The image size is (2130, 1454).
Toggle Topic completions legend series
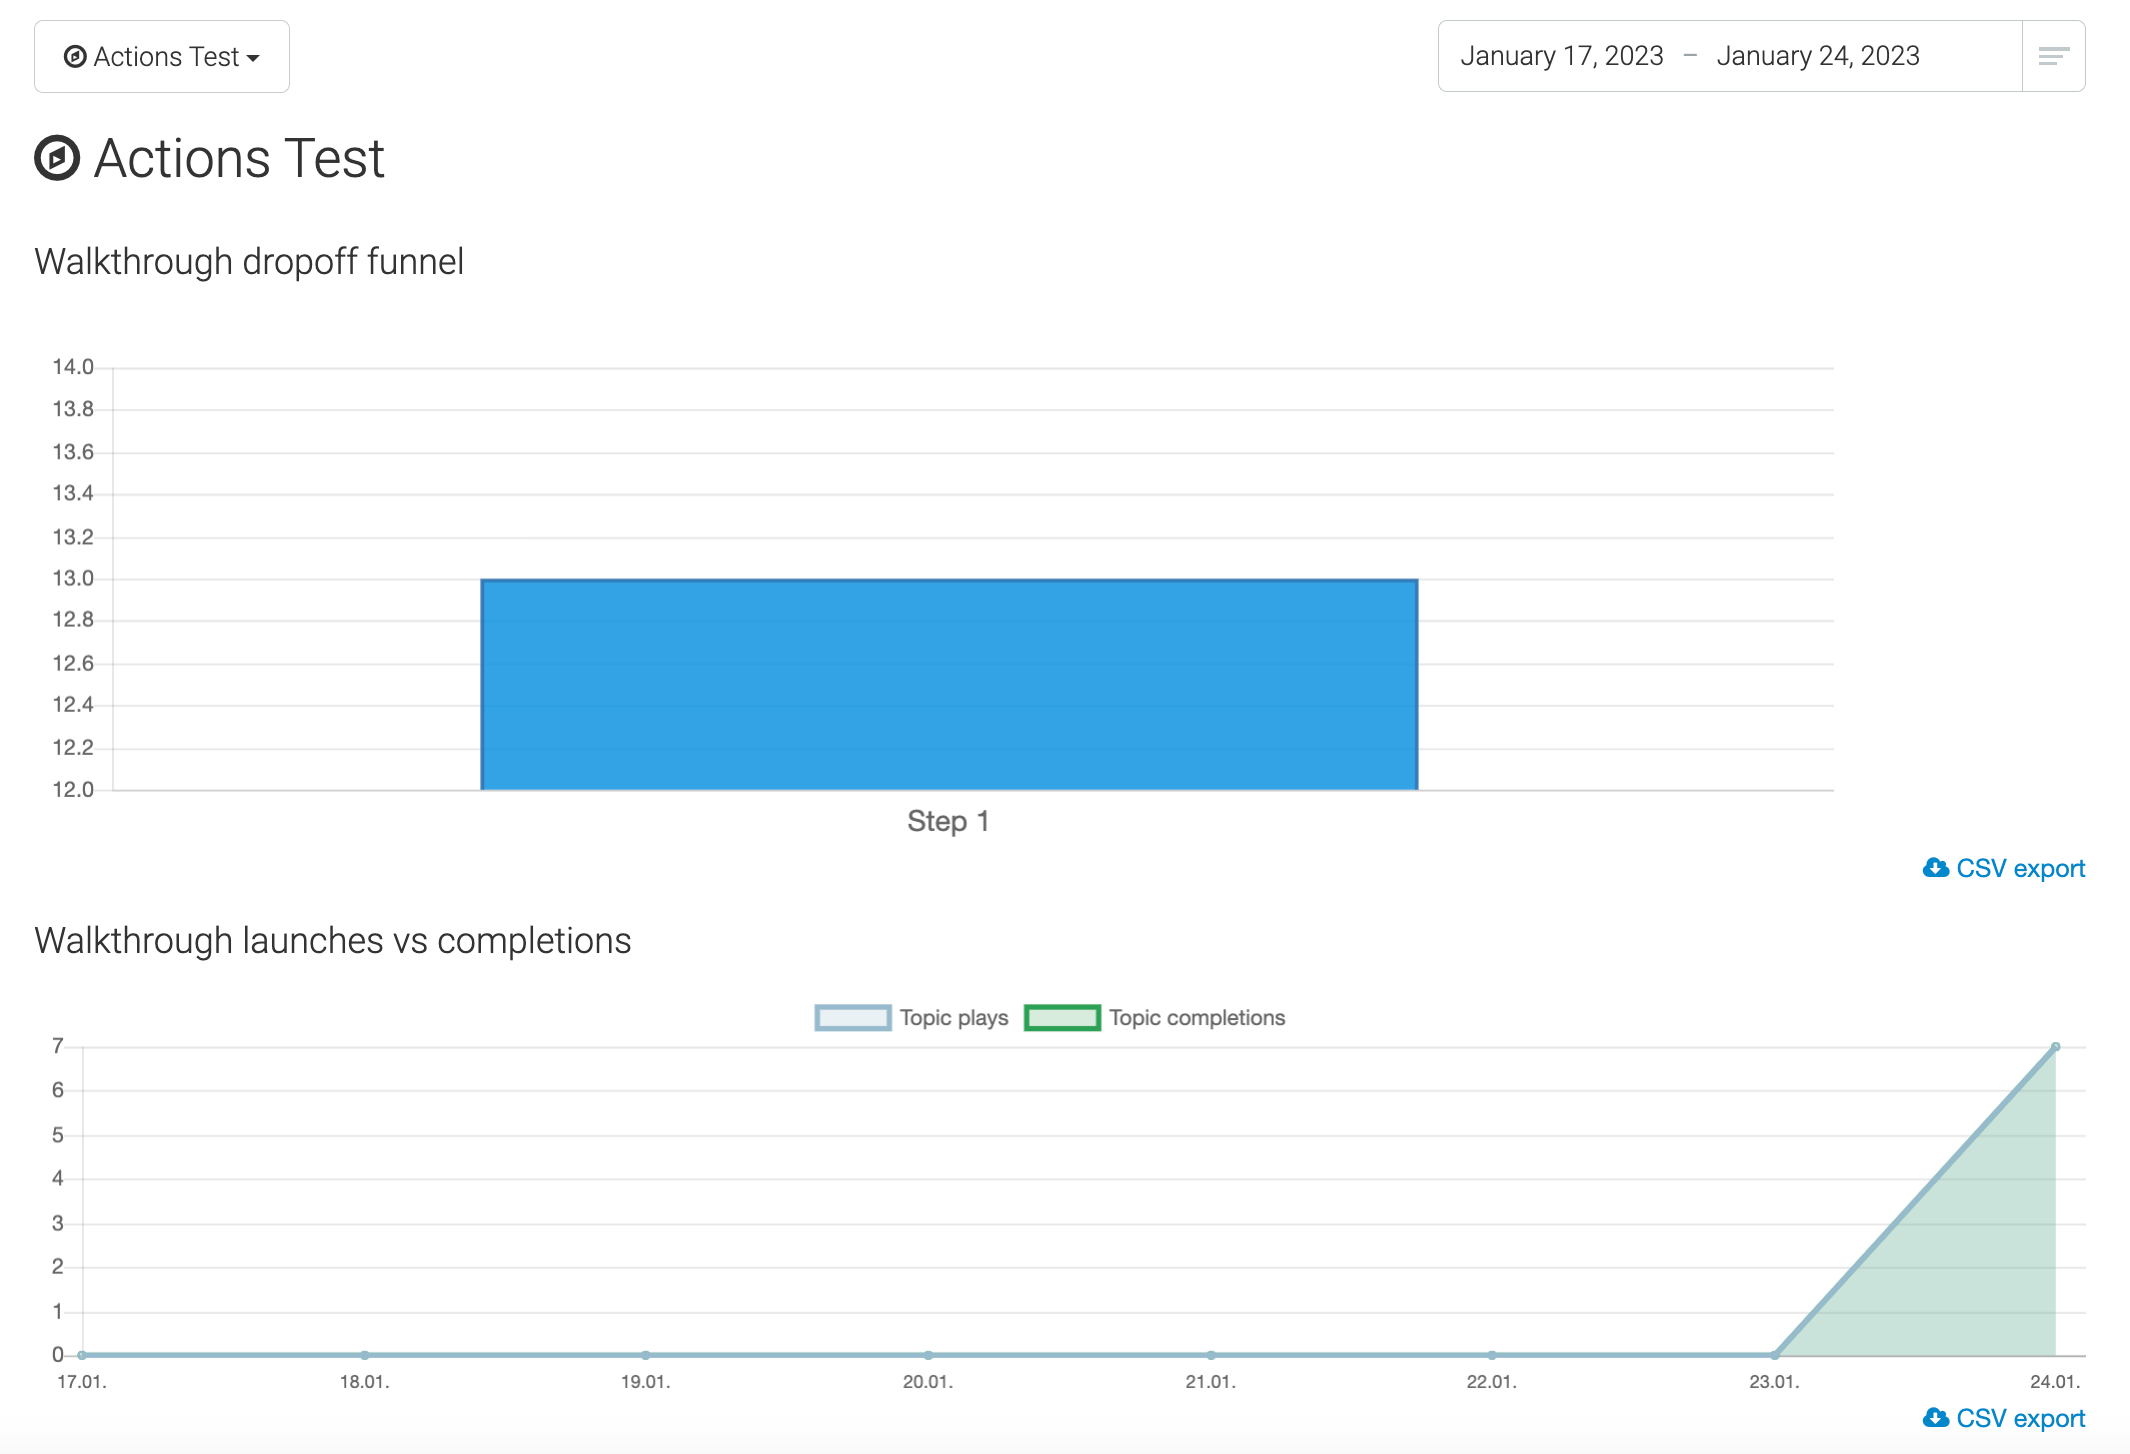[x=1196, y=1018]
